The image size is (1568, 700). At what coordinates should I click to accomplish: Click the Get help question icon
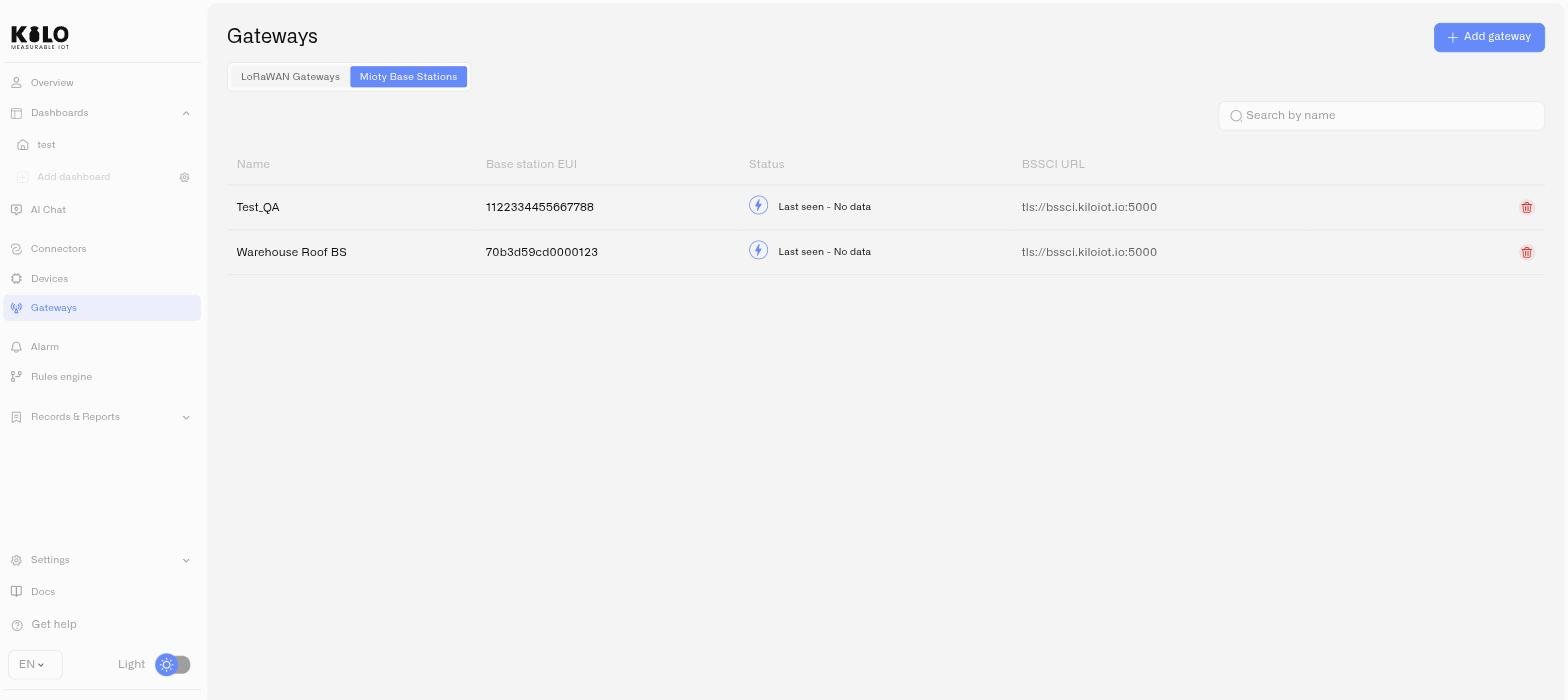pyautogui.click(x=17, y=625)
